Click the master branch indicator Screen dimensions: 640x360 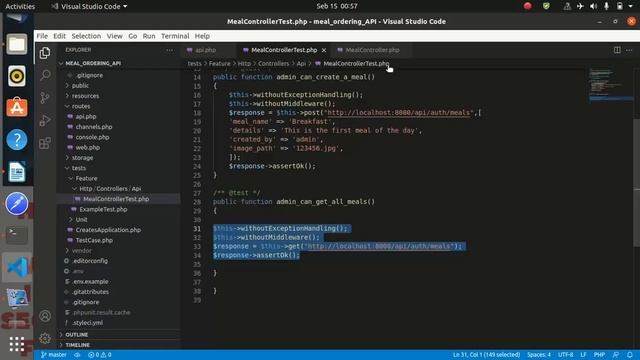pos(54,355)
